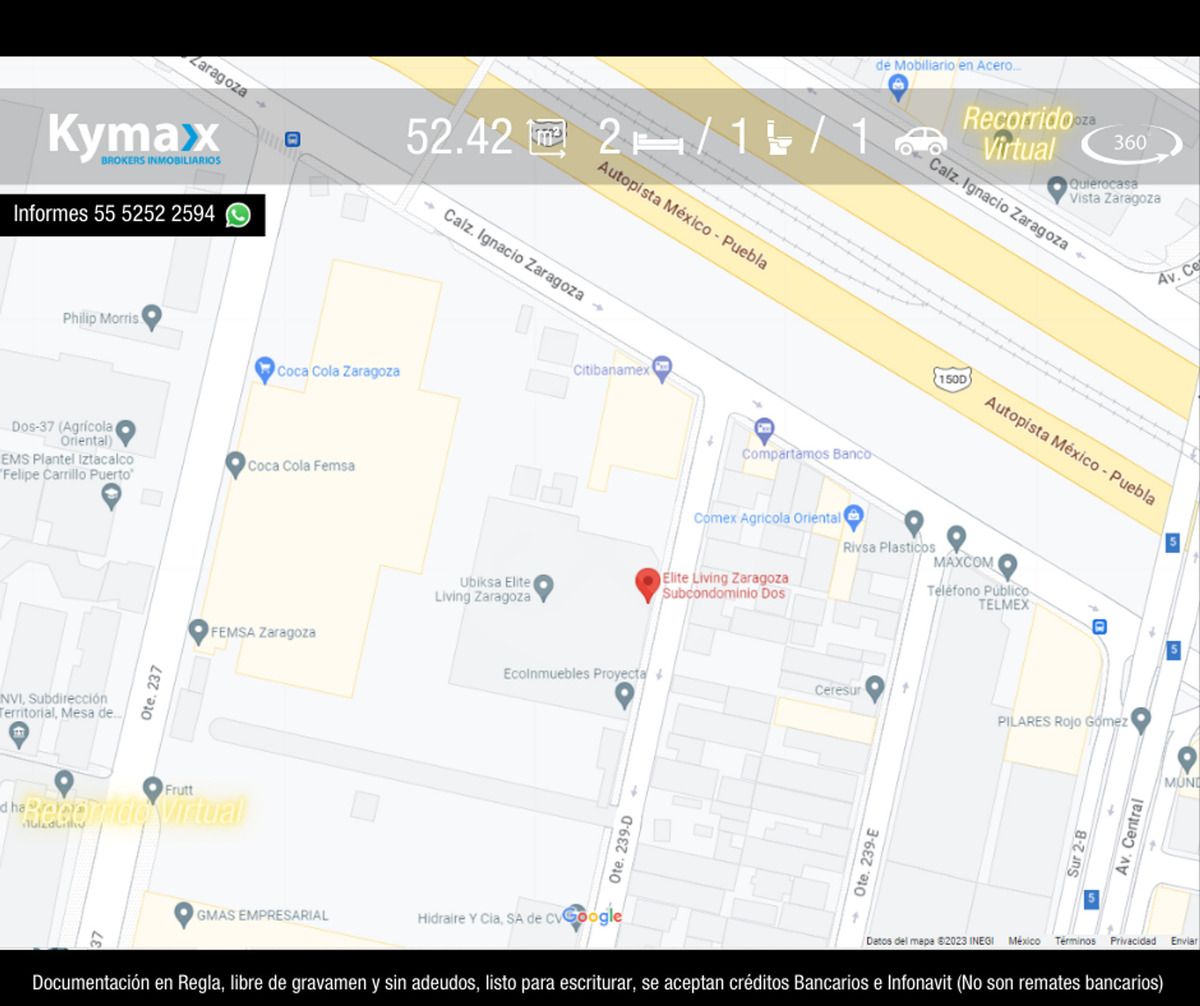1200x1006 pixels.
Task: Select the FEMSA Zaragoza map pin
Action: point(198,631)
